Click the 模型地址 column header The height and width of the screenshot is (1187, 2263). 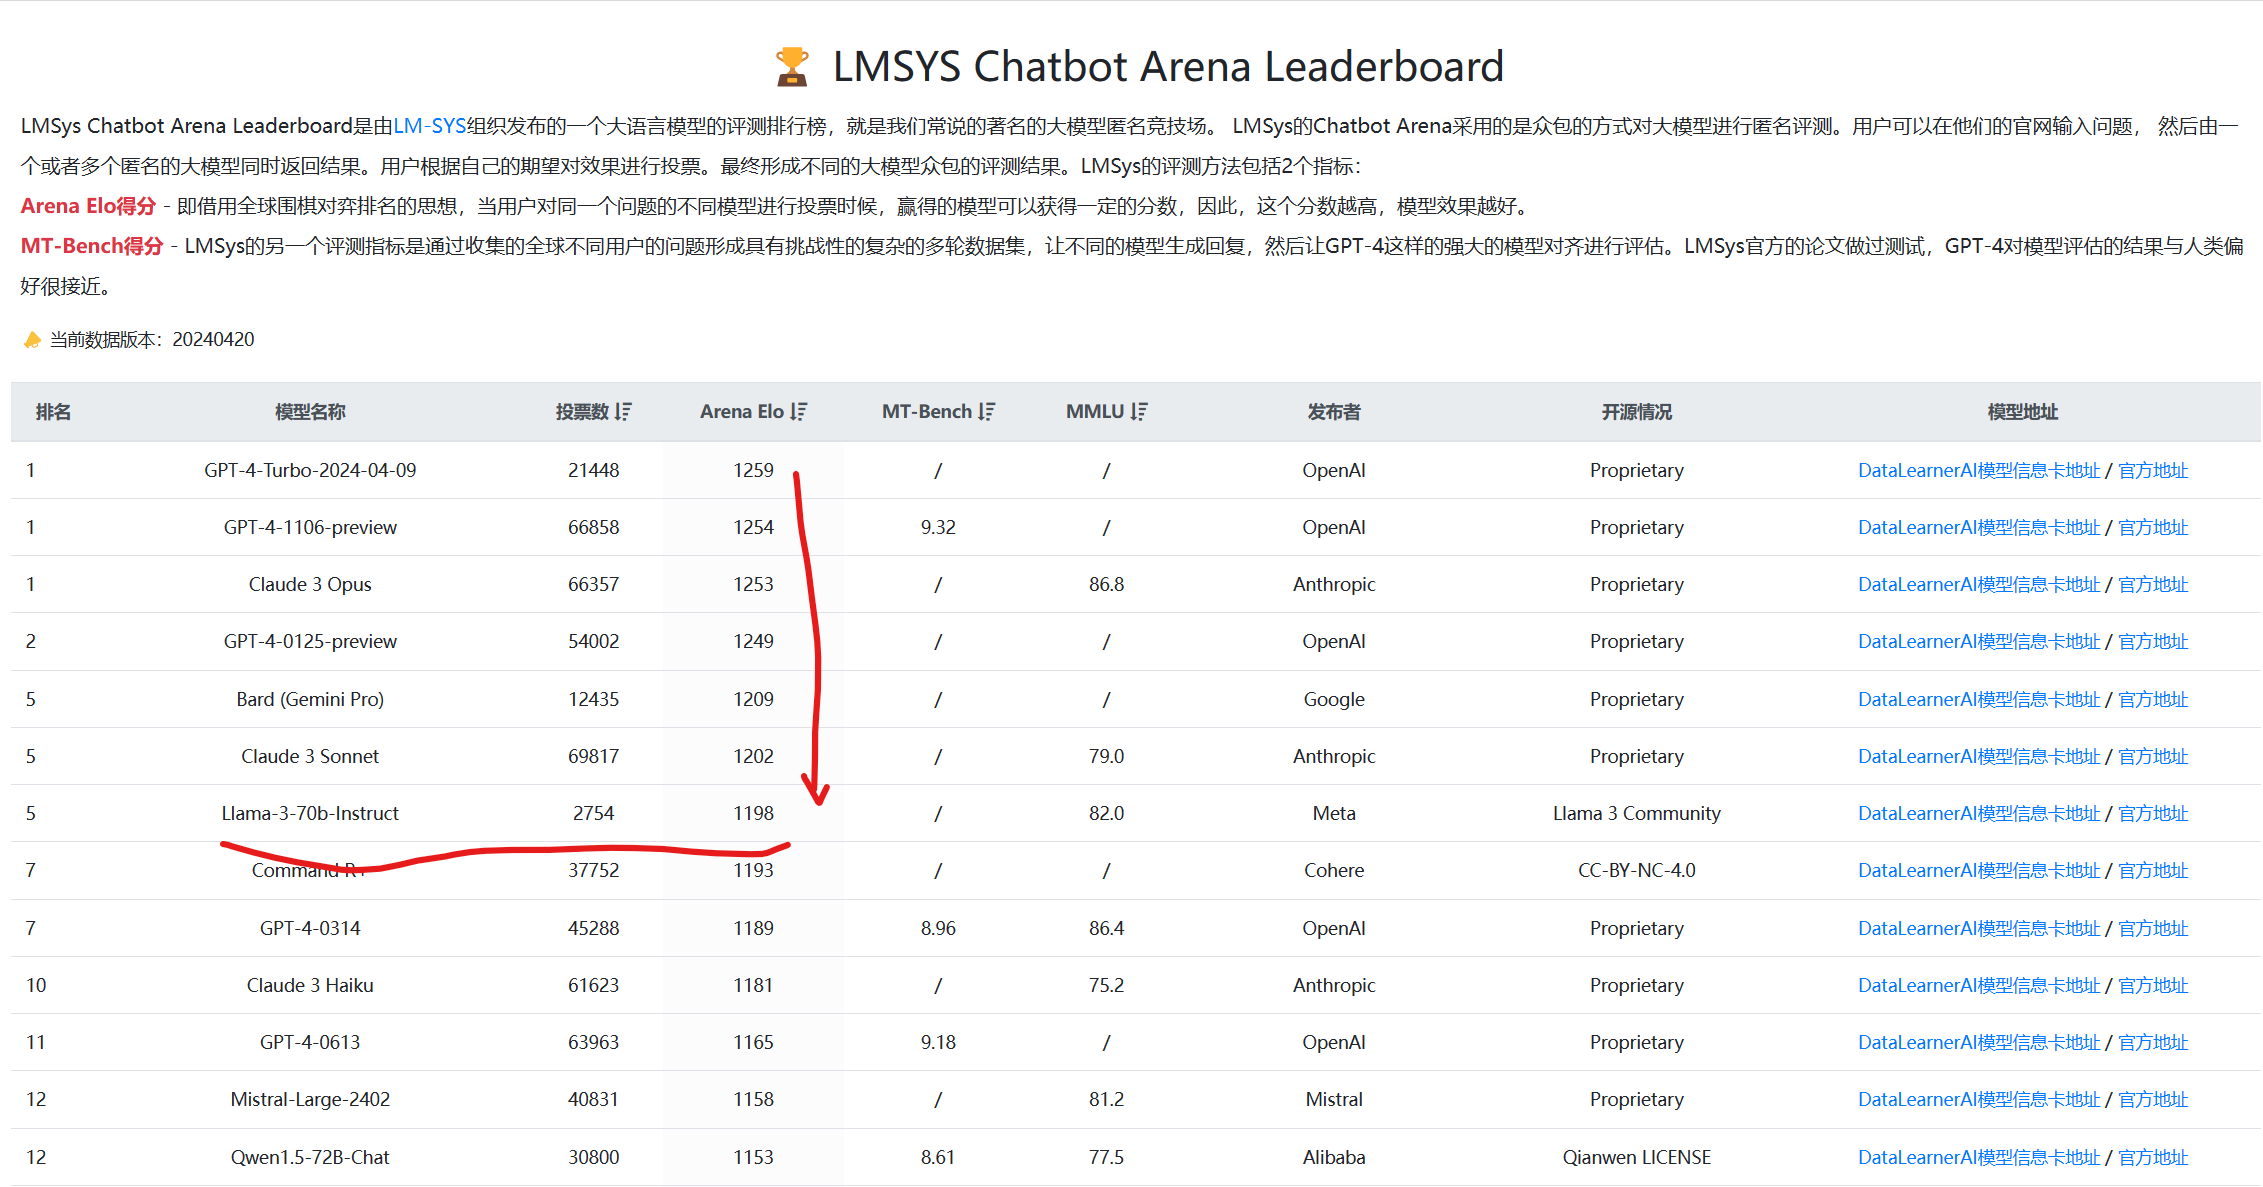(x=2023, y=411)
